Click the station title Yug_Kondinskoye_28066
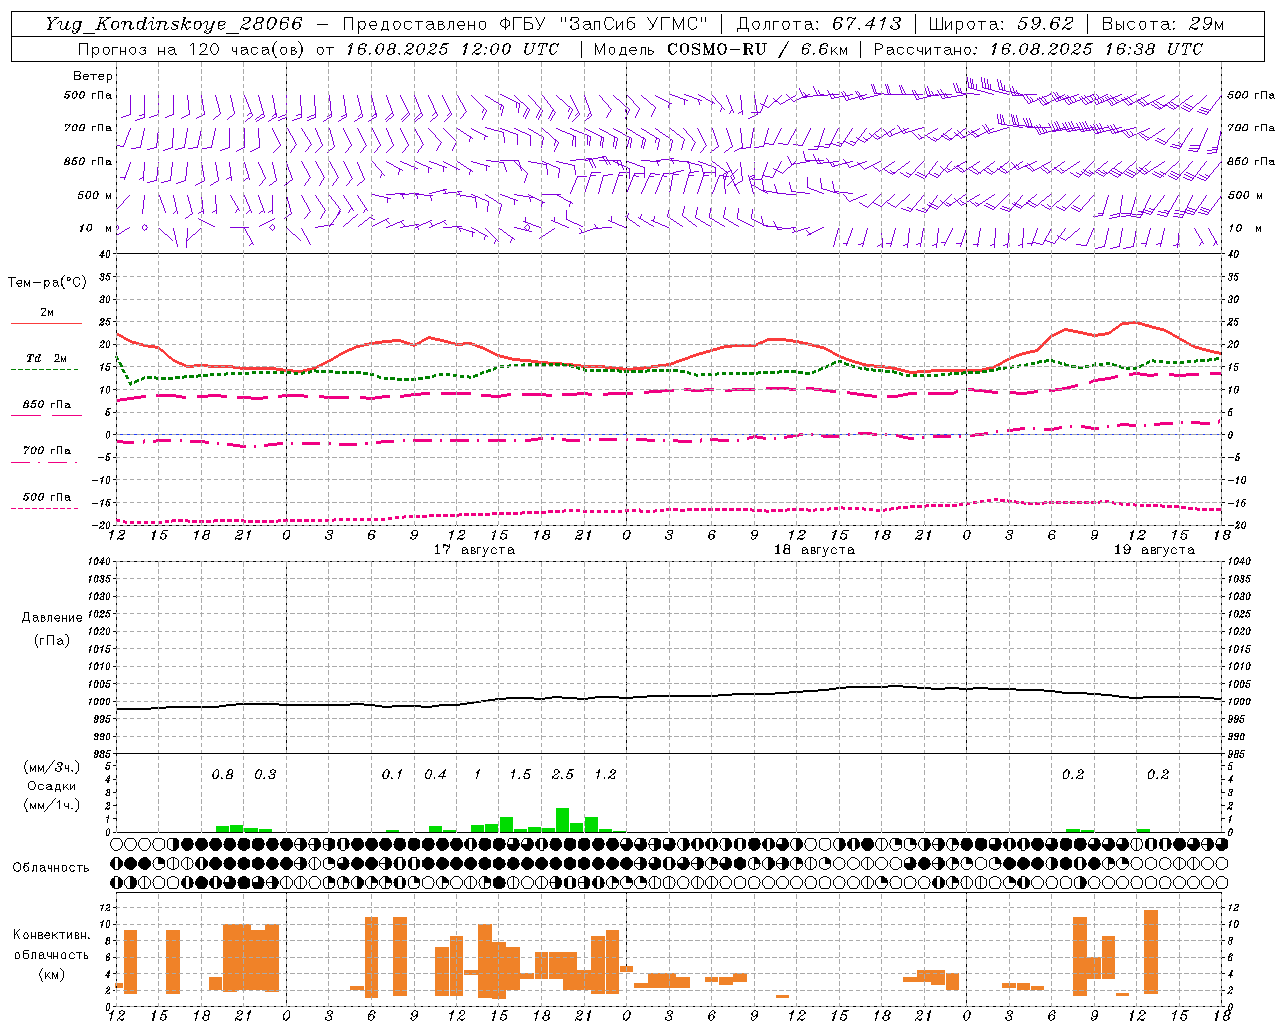 174,24
